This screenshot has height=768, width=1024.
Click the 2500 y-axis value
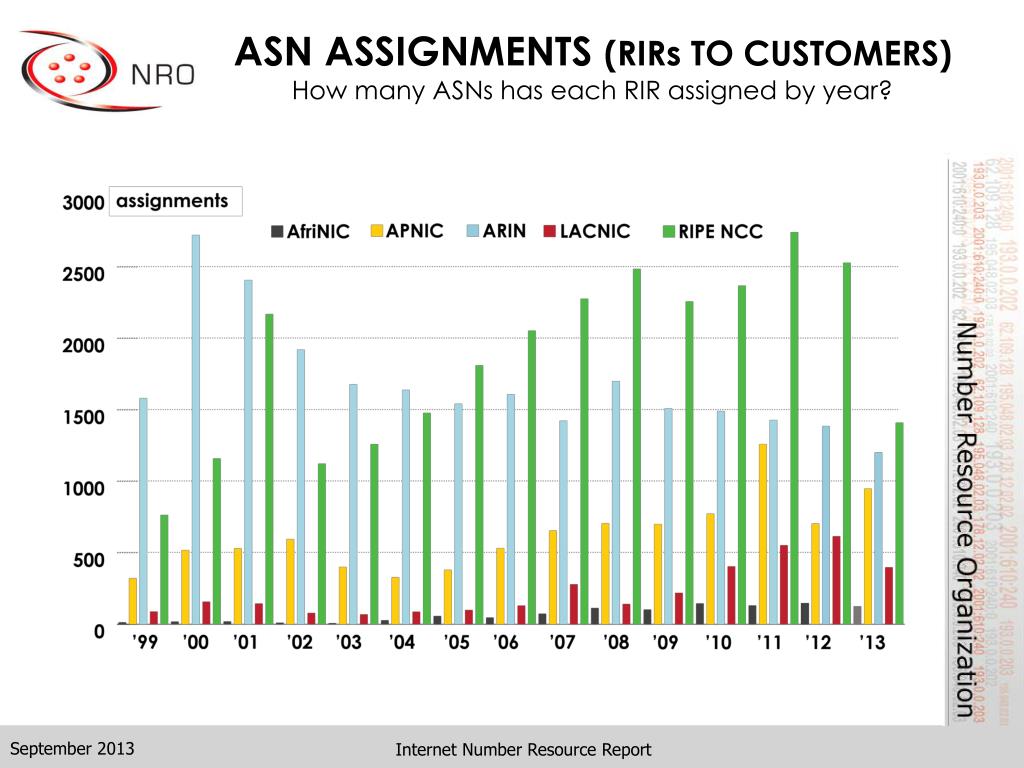pyautogui.click(x=84, y=274)
